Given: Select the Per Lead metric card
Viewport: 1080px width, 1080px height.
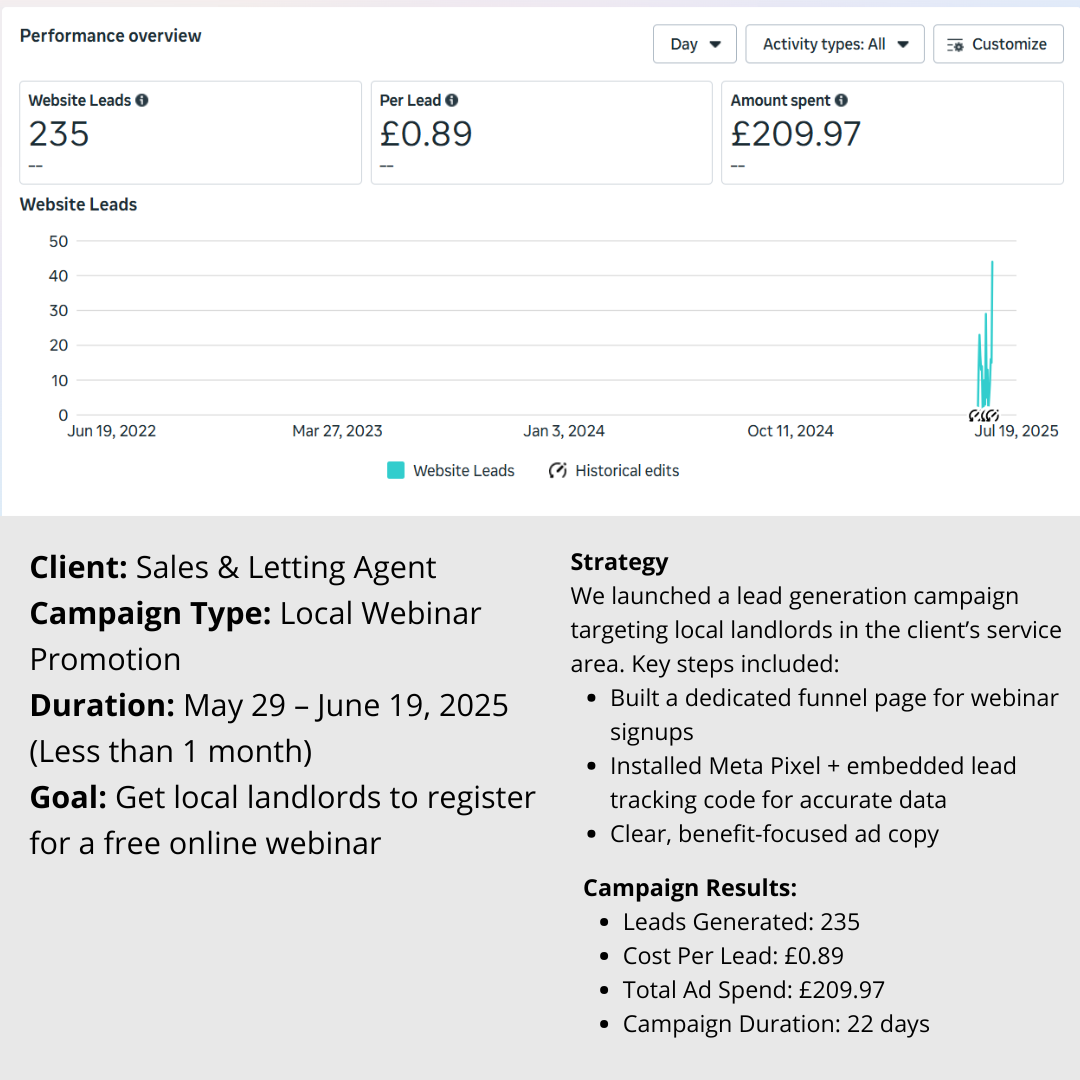Looking at the screenshot, I should tap(541, 133).
